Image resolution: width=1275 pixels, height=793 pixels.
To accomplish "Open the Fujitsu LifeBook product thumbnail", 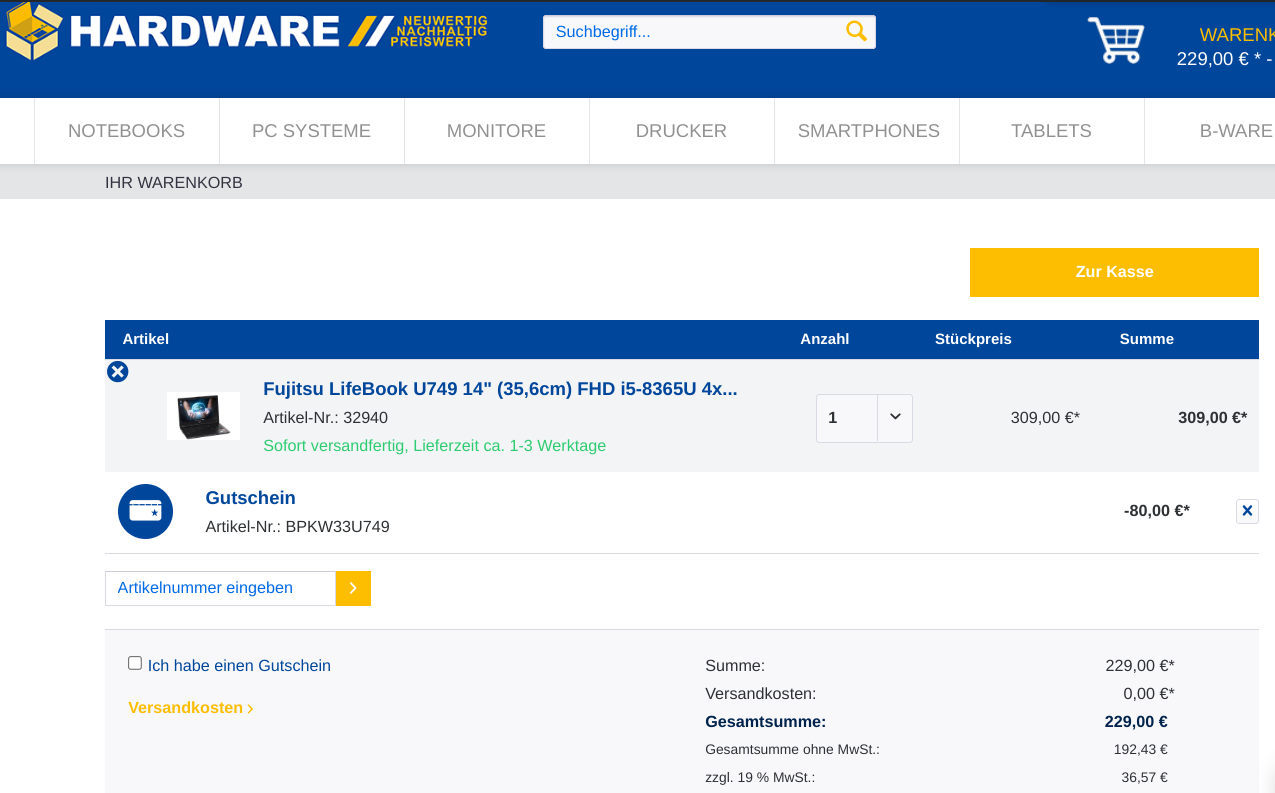I will (203, 416).
